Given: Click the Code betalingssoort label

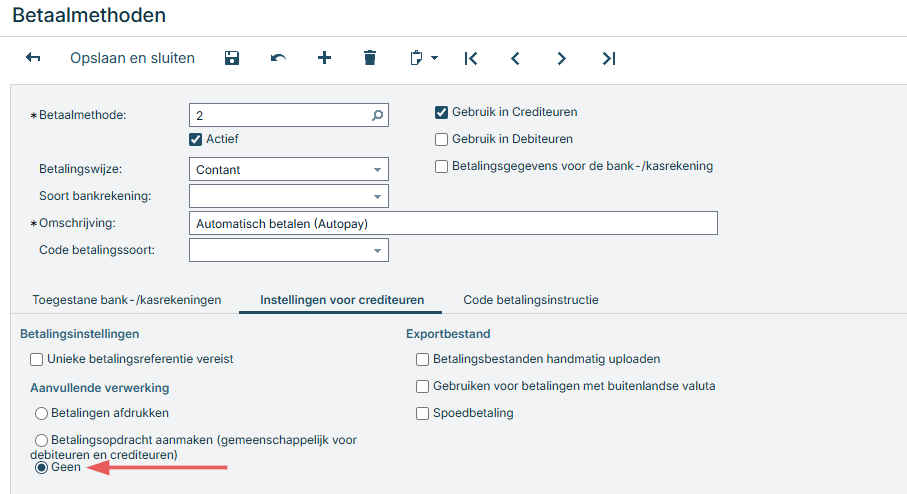Looking at the screenshot, I should point(97,250).
